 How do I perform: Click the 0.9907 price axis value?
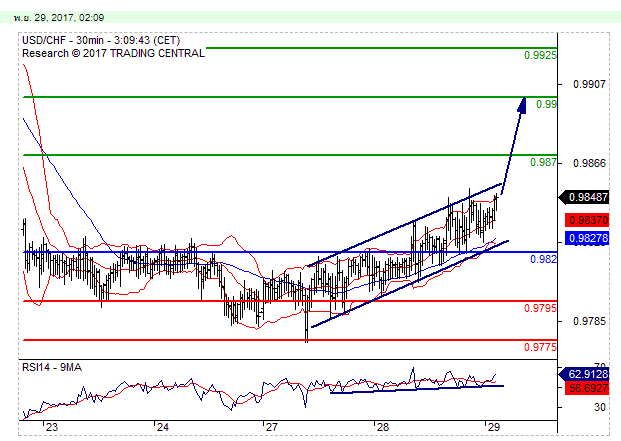[589, 84]
